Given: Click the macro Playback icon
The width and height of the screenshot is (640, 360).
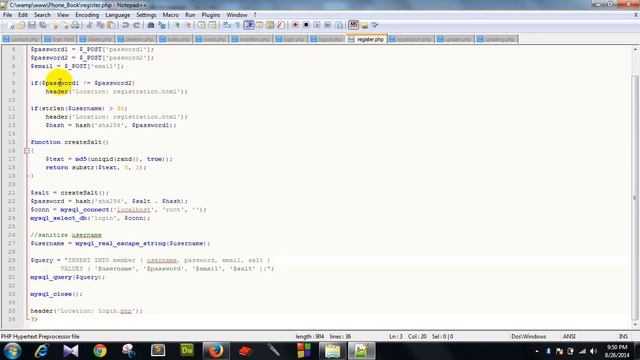Looking at the screenshot, I should 317,25.
